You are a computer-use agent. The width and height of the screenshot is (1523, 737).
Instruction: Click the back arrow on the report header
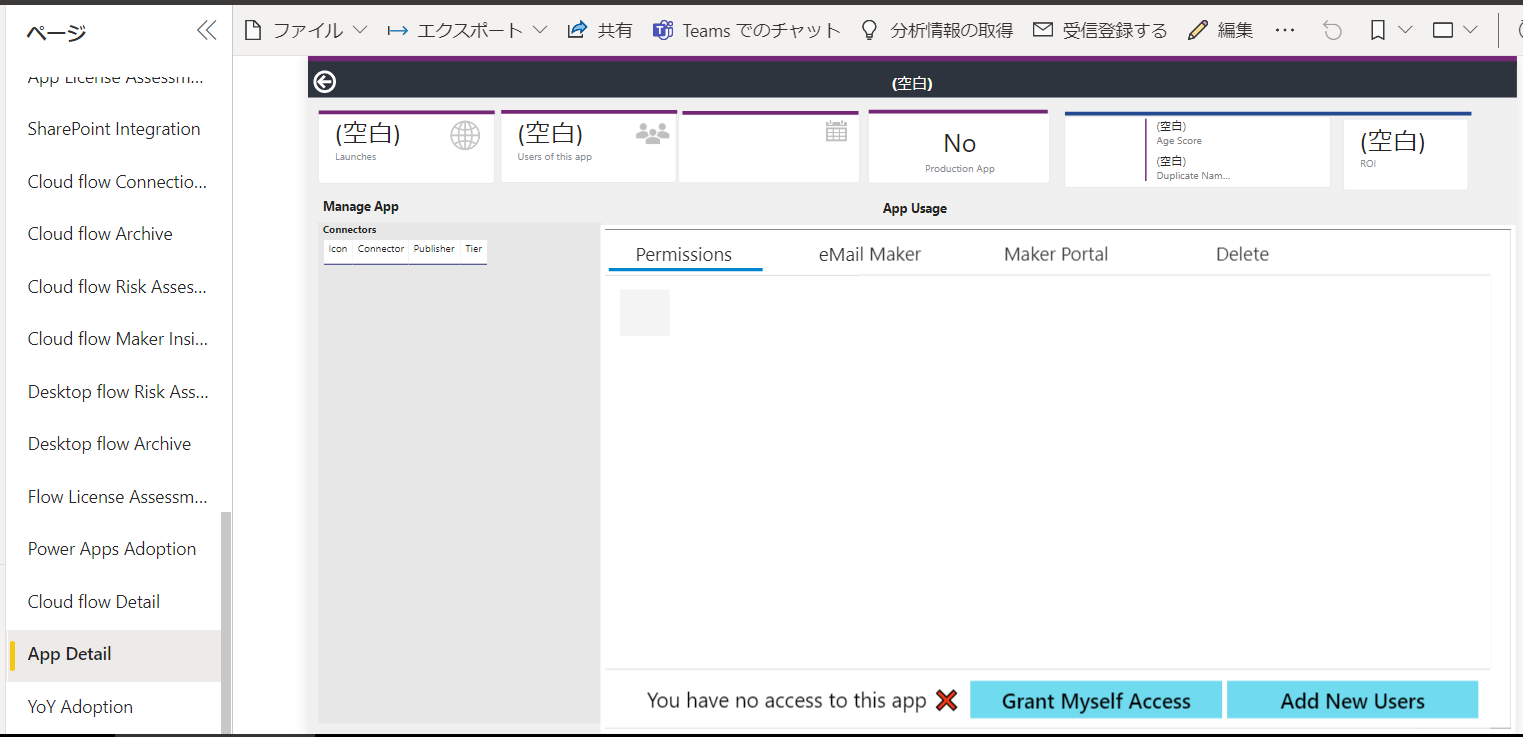[324, 81]
